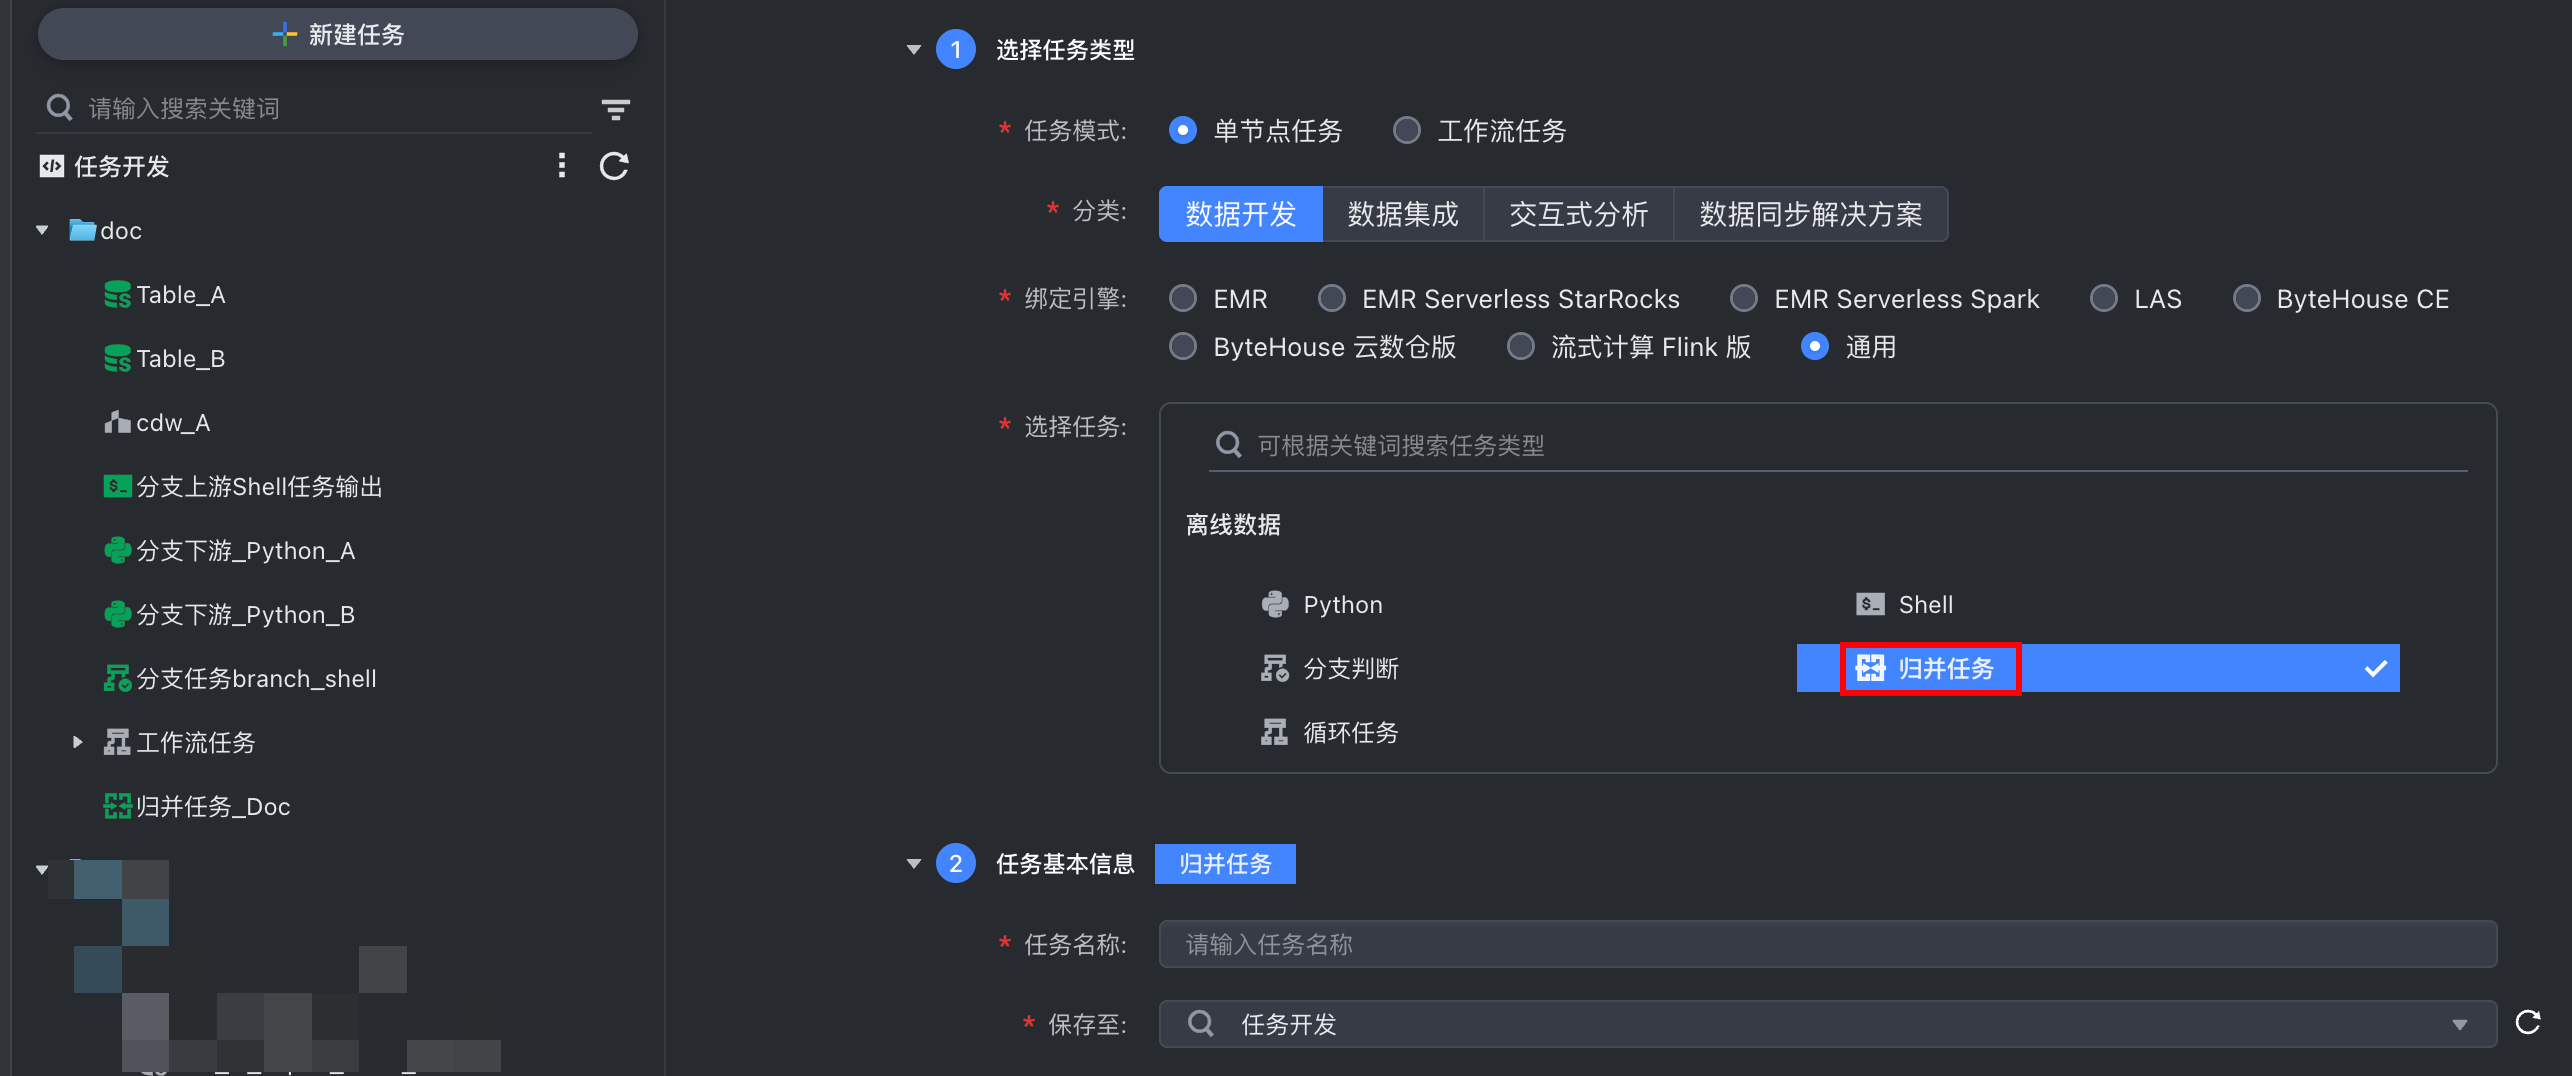Click the 分支判断 task icon

point(1275,669)
